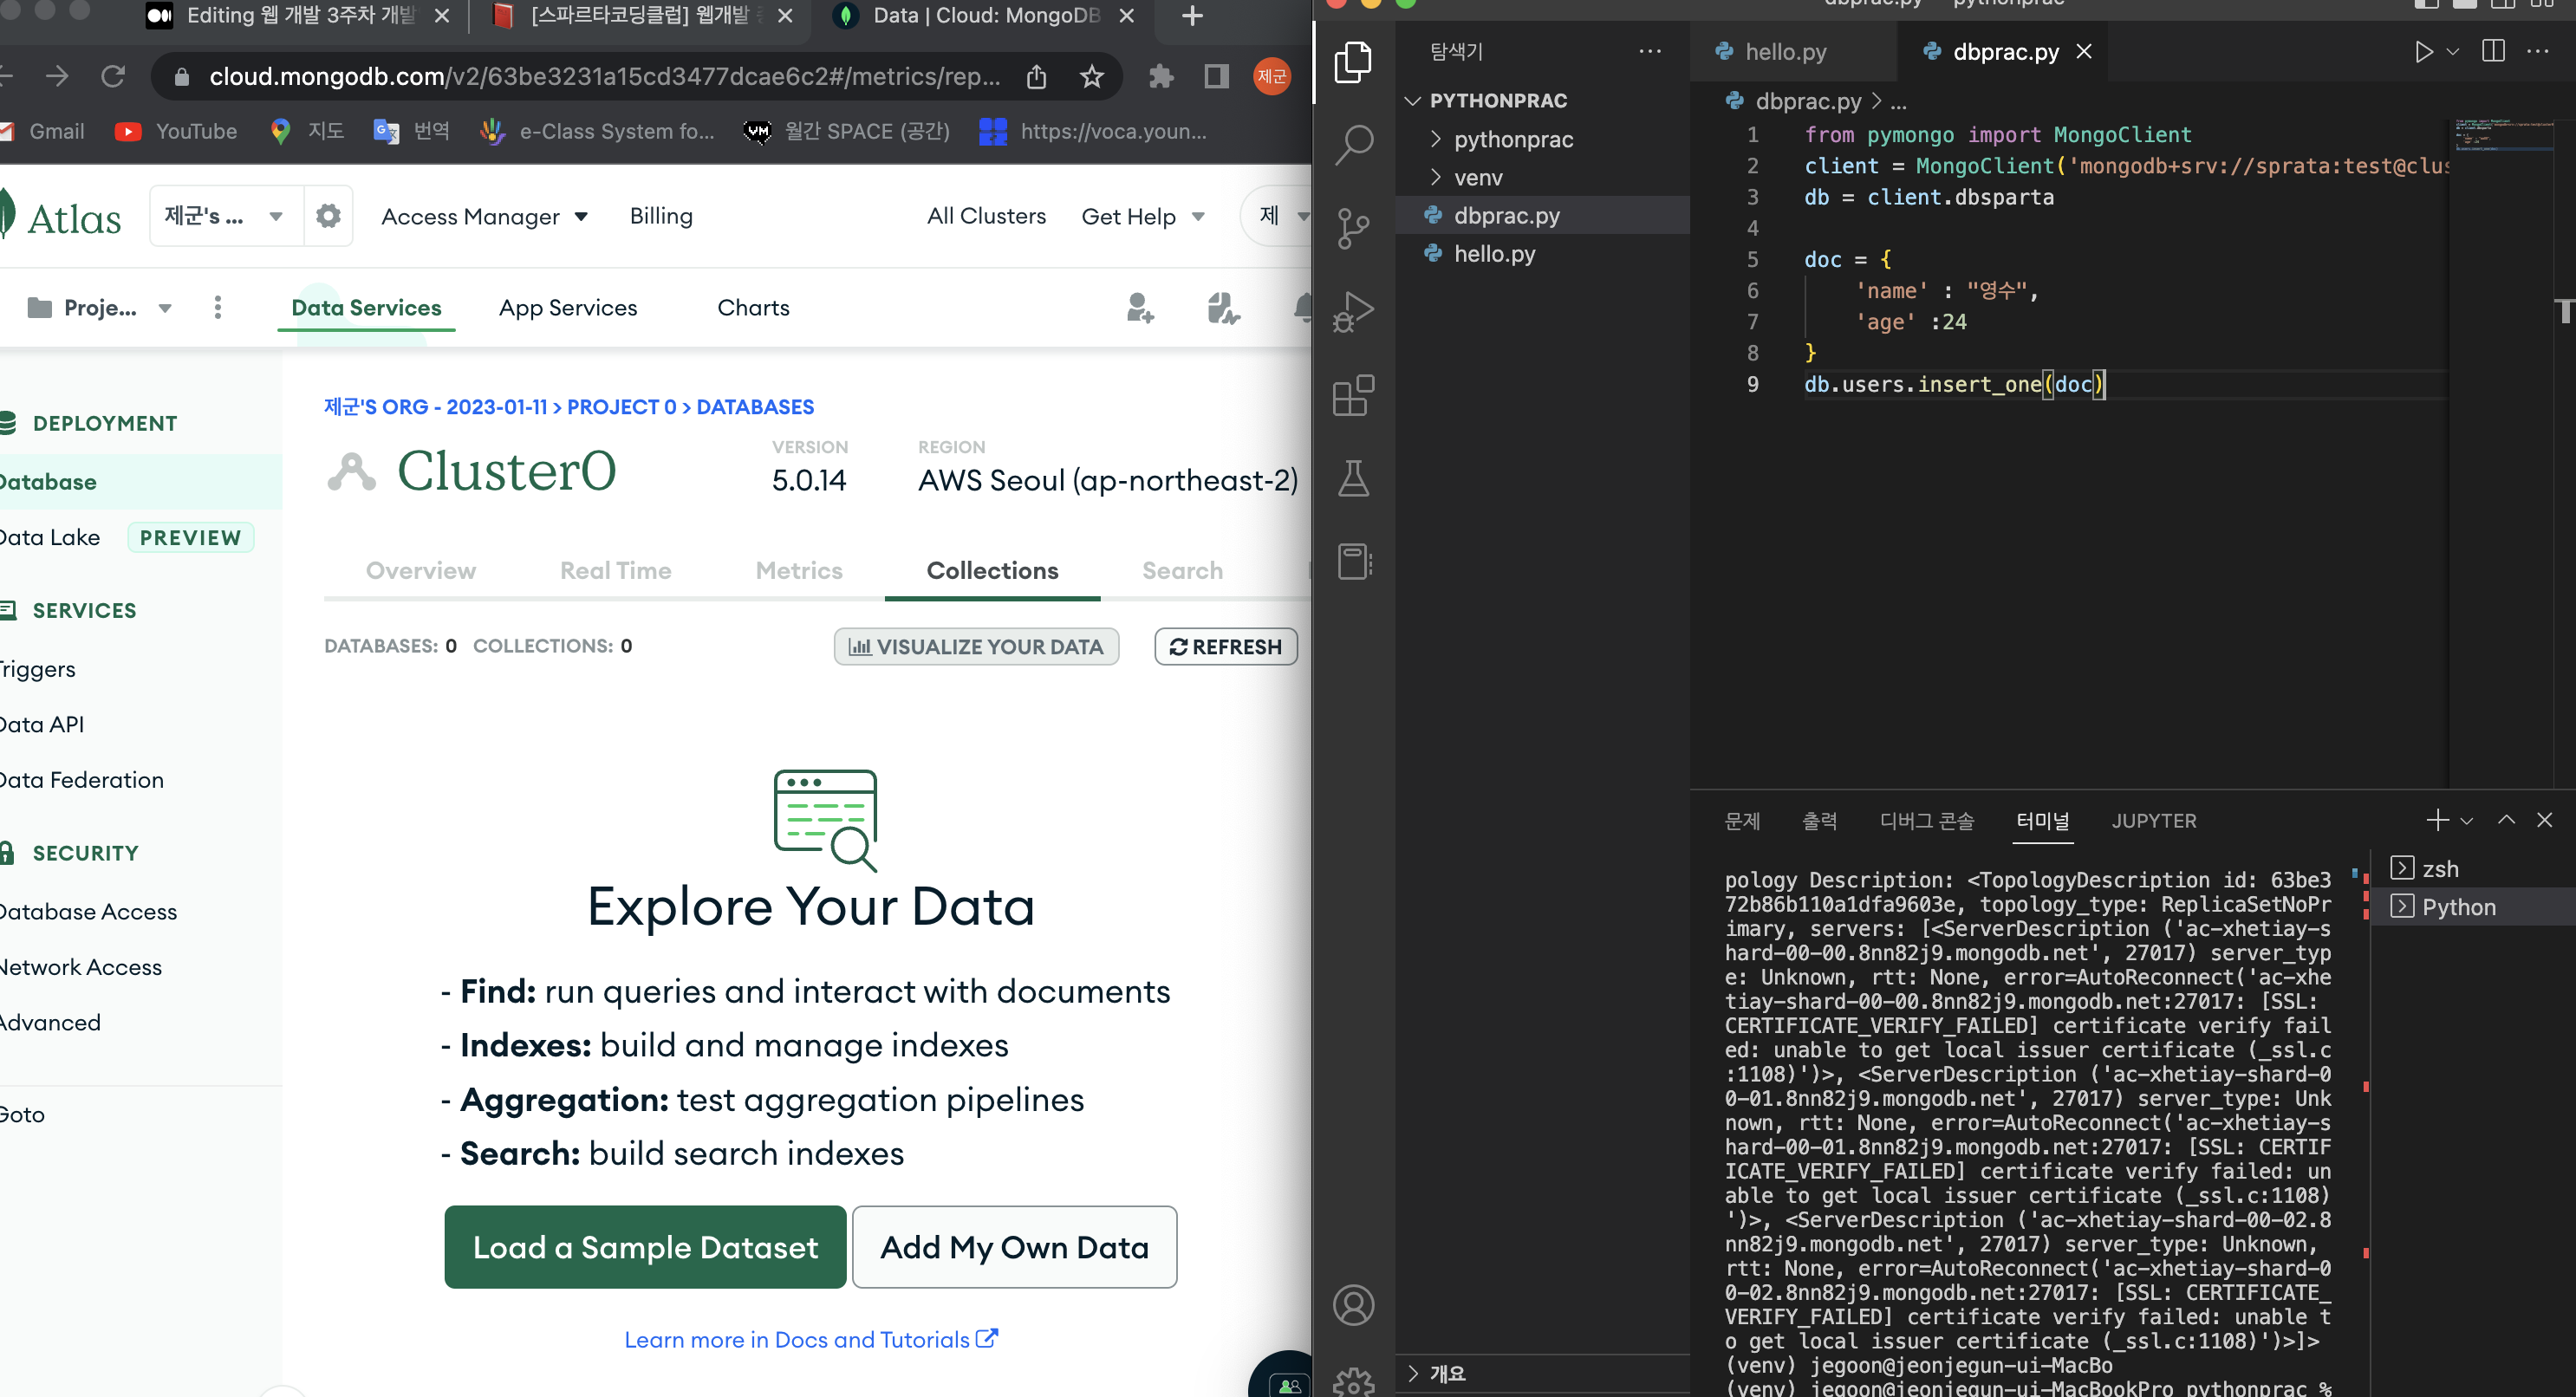This screenshot has height=1397, width=2576.
Task: Expand the Get Help dropdown
Action: [1143, 216]
